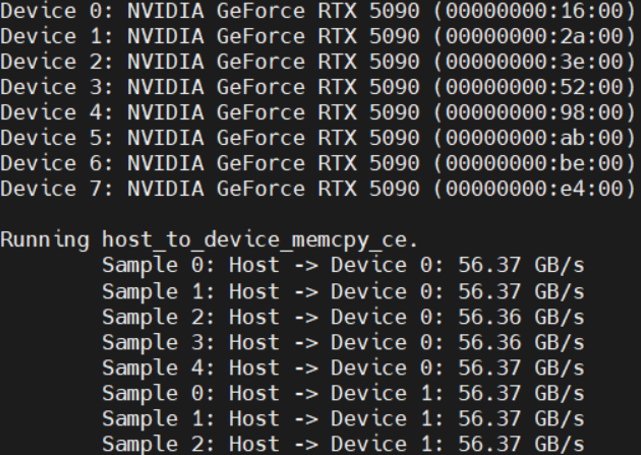Click the word Running in benchmark header

pyautogui.click(x=45, y=240)
